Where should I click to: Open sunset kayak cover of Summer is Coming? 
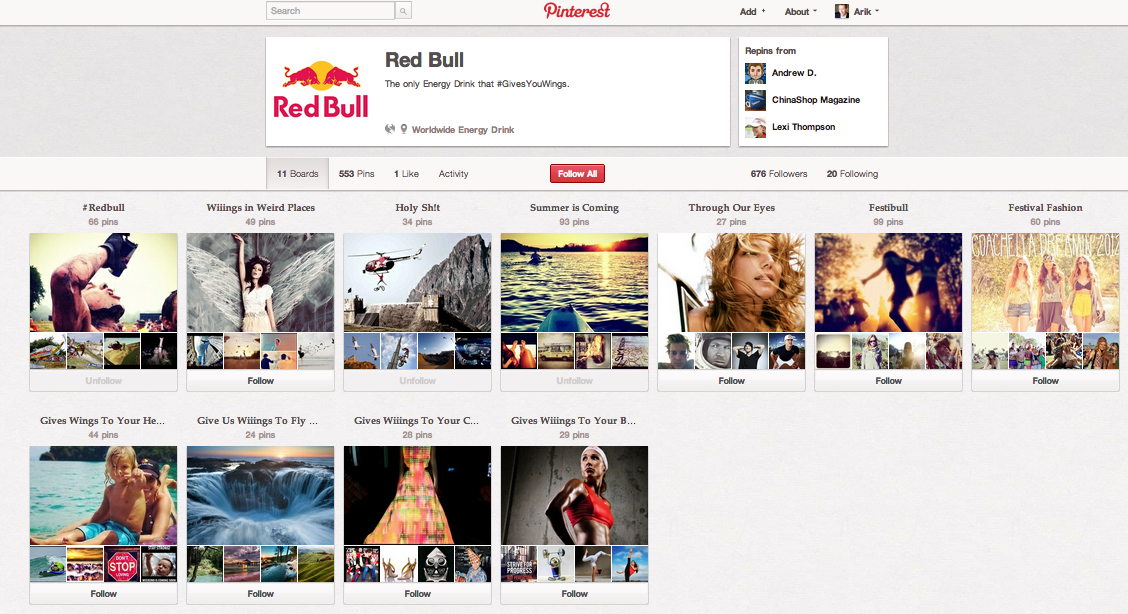574,282
